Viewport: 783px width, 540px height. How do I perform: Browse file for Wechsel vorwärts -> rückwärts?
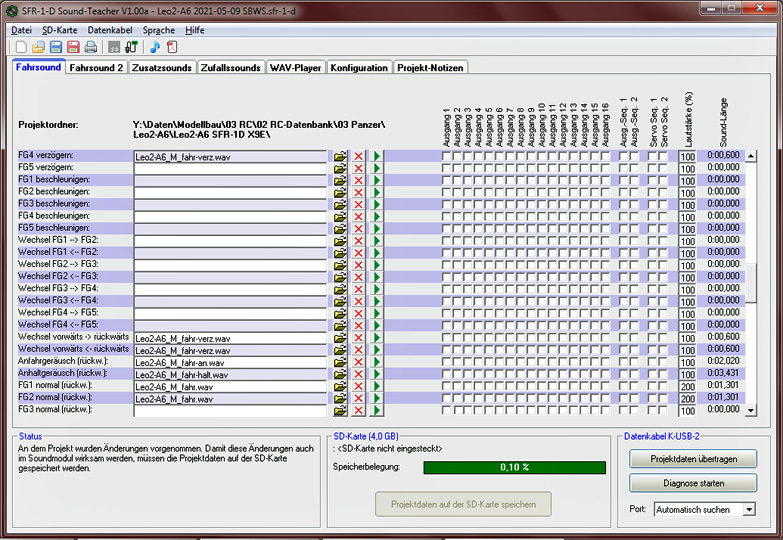[x=340, y=338]
